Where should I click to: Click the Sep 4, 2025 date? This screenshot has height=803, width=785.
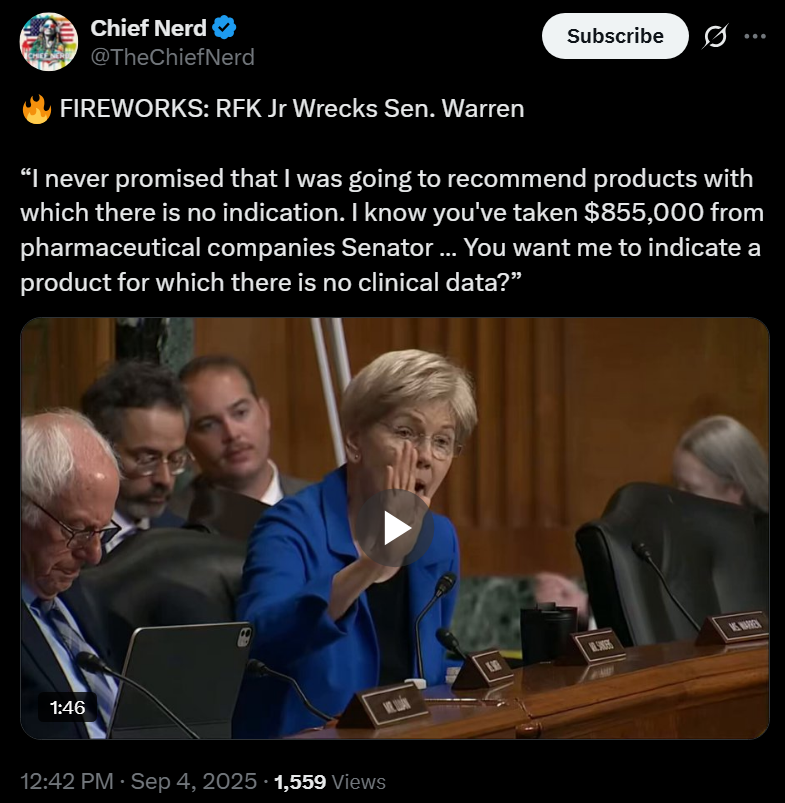click(x=194, y=781)
